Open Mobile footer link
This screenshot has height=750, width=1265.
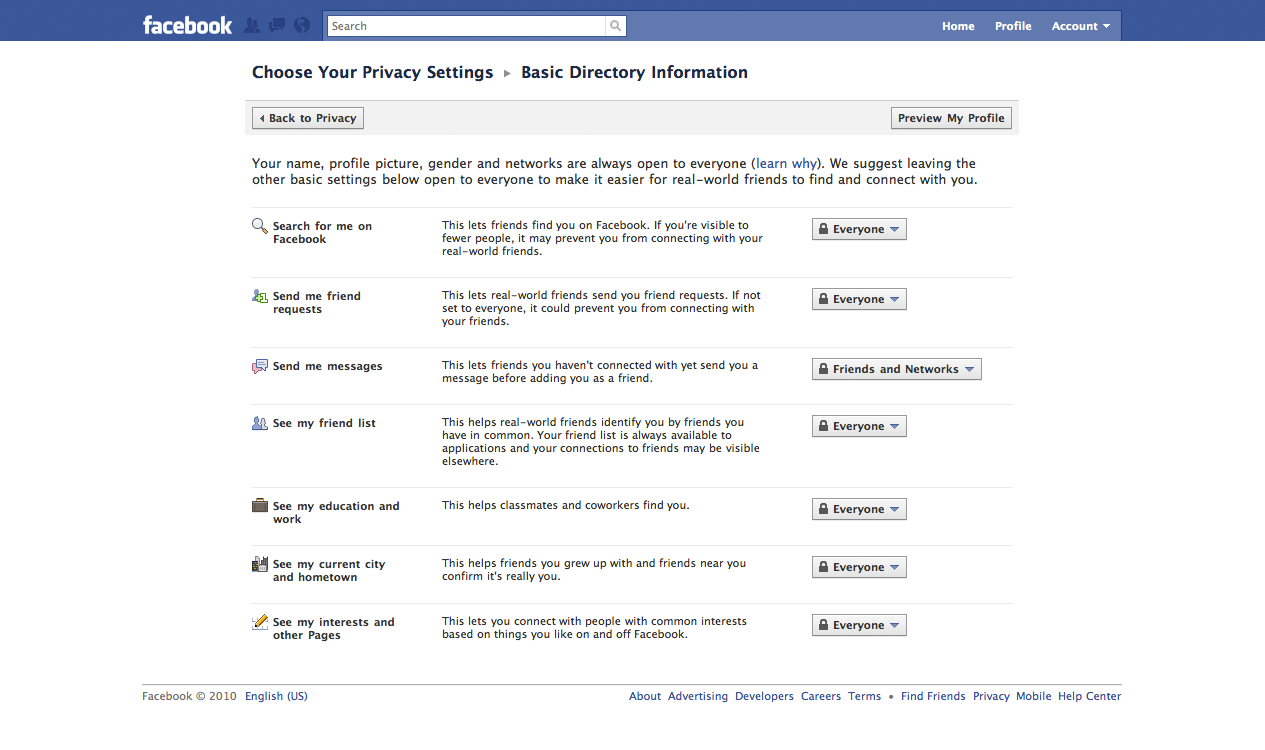click(1034, 696)
